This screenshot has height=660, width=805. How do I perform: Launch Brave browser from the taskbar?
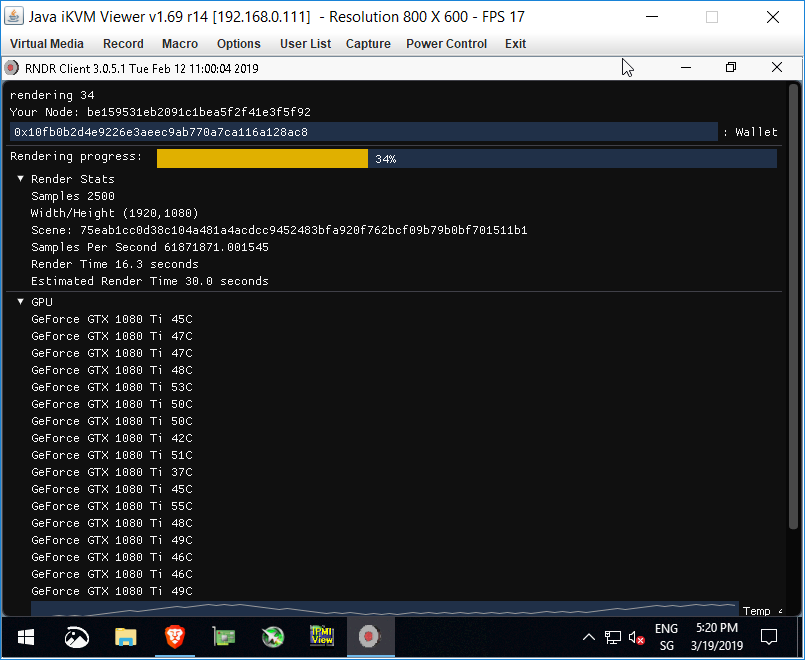click(x=175, y=637)
